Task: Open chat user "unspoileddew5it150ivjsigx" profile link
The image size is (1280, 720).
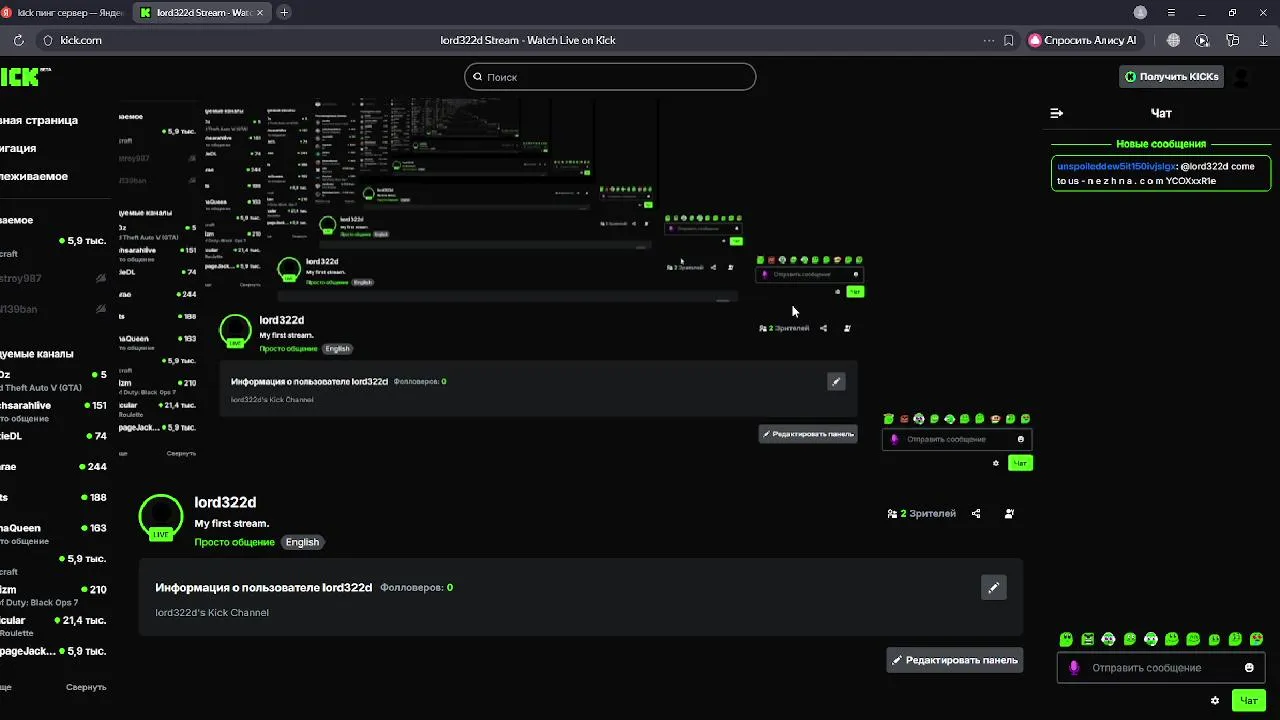Action: pos(1116,167)
